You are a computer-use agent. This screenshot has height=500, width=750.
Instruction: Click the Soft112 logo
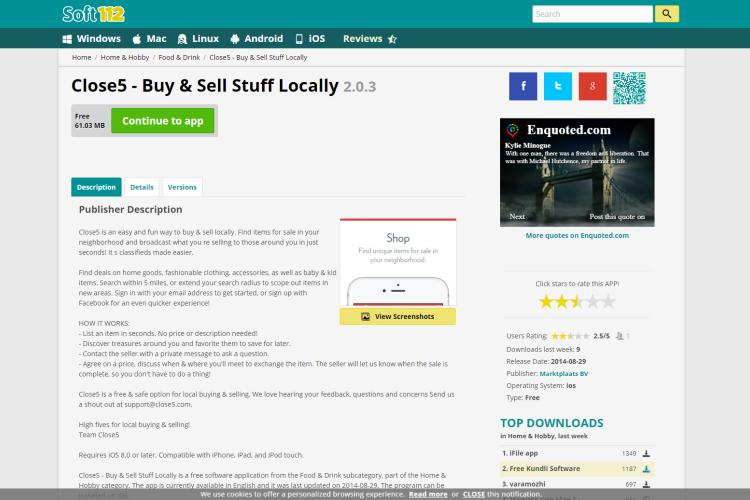point(93,14)
